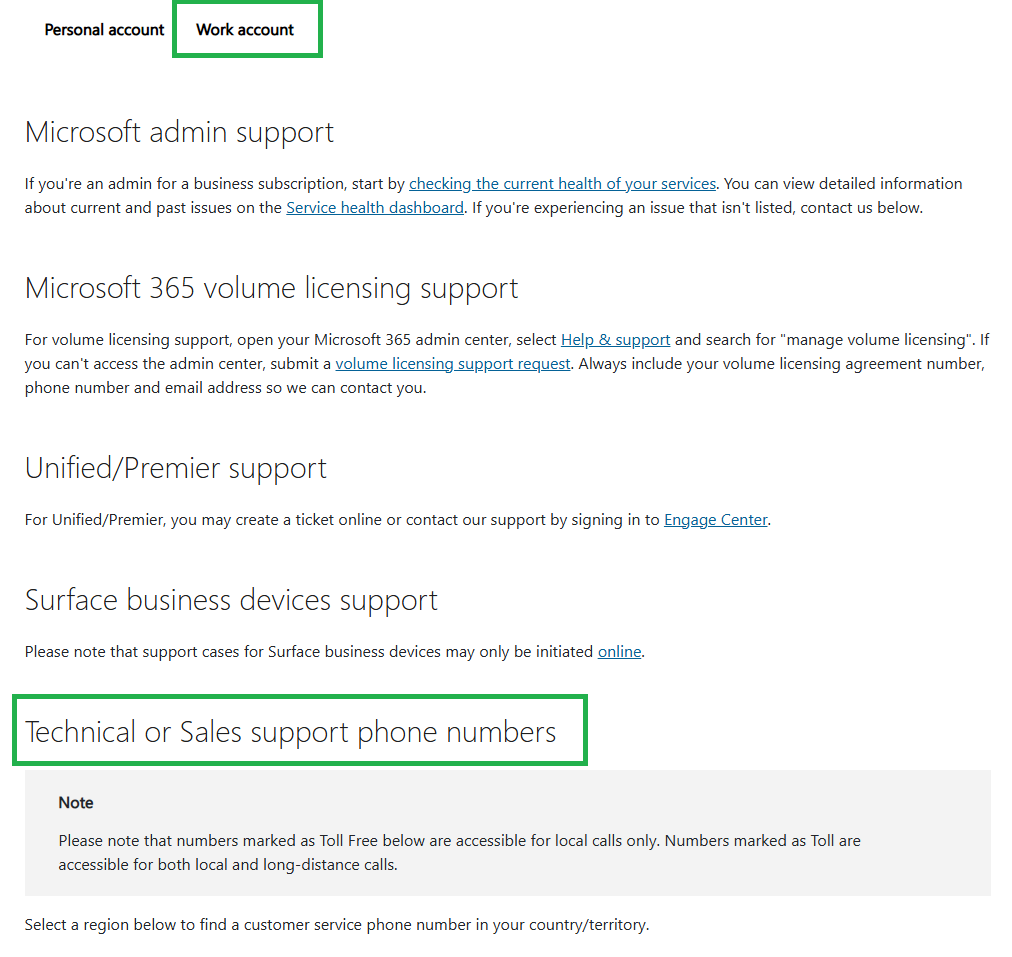Click the Surface business devices support heading

click(x=231, y=600)
